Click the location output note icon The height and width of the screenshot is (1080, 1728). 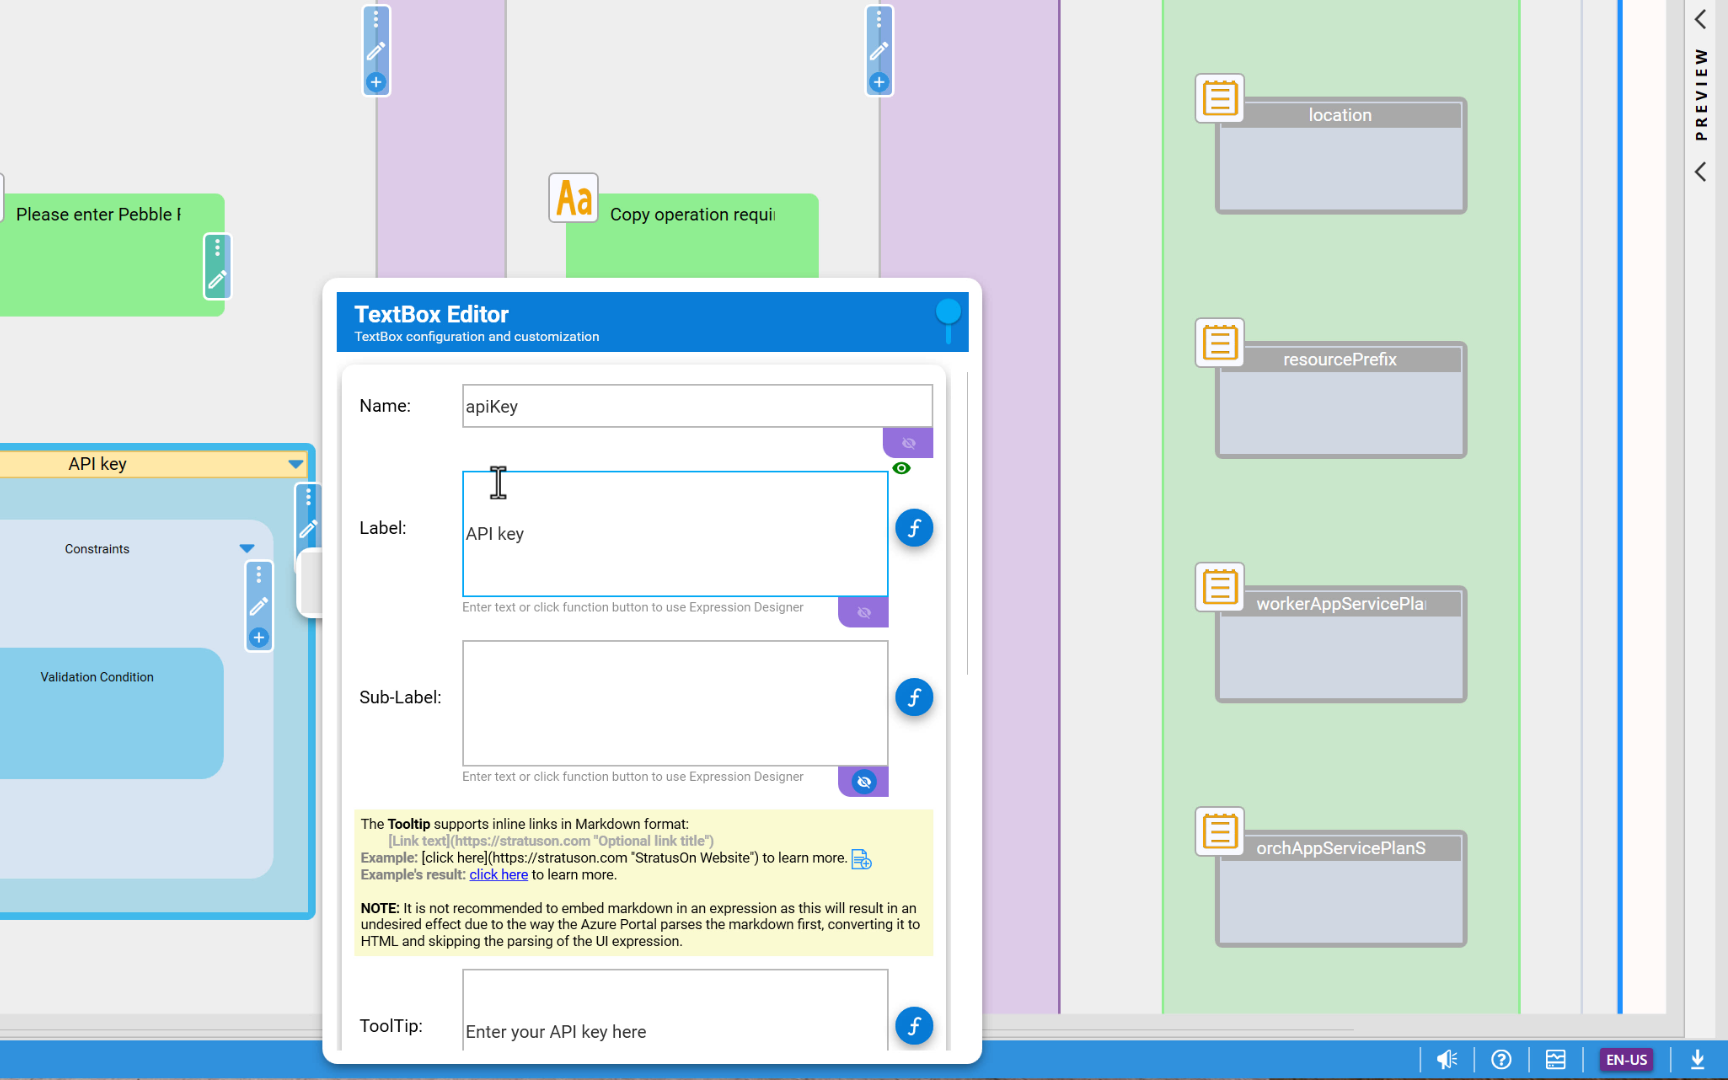[x=1220, y=98]
